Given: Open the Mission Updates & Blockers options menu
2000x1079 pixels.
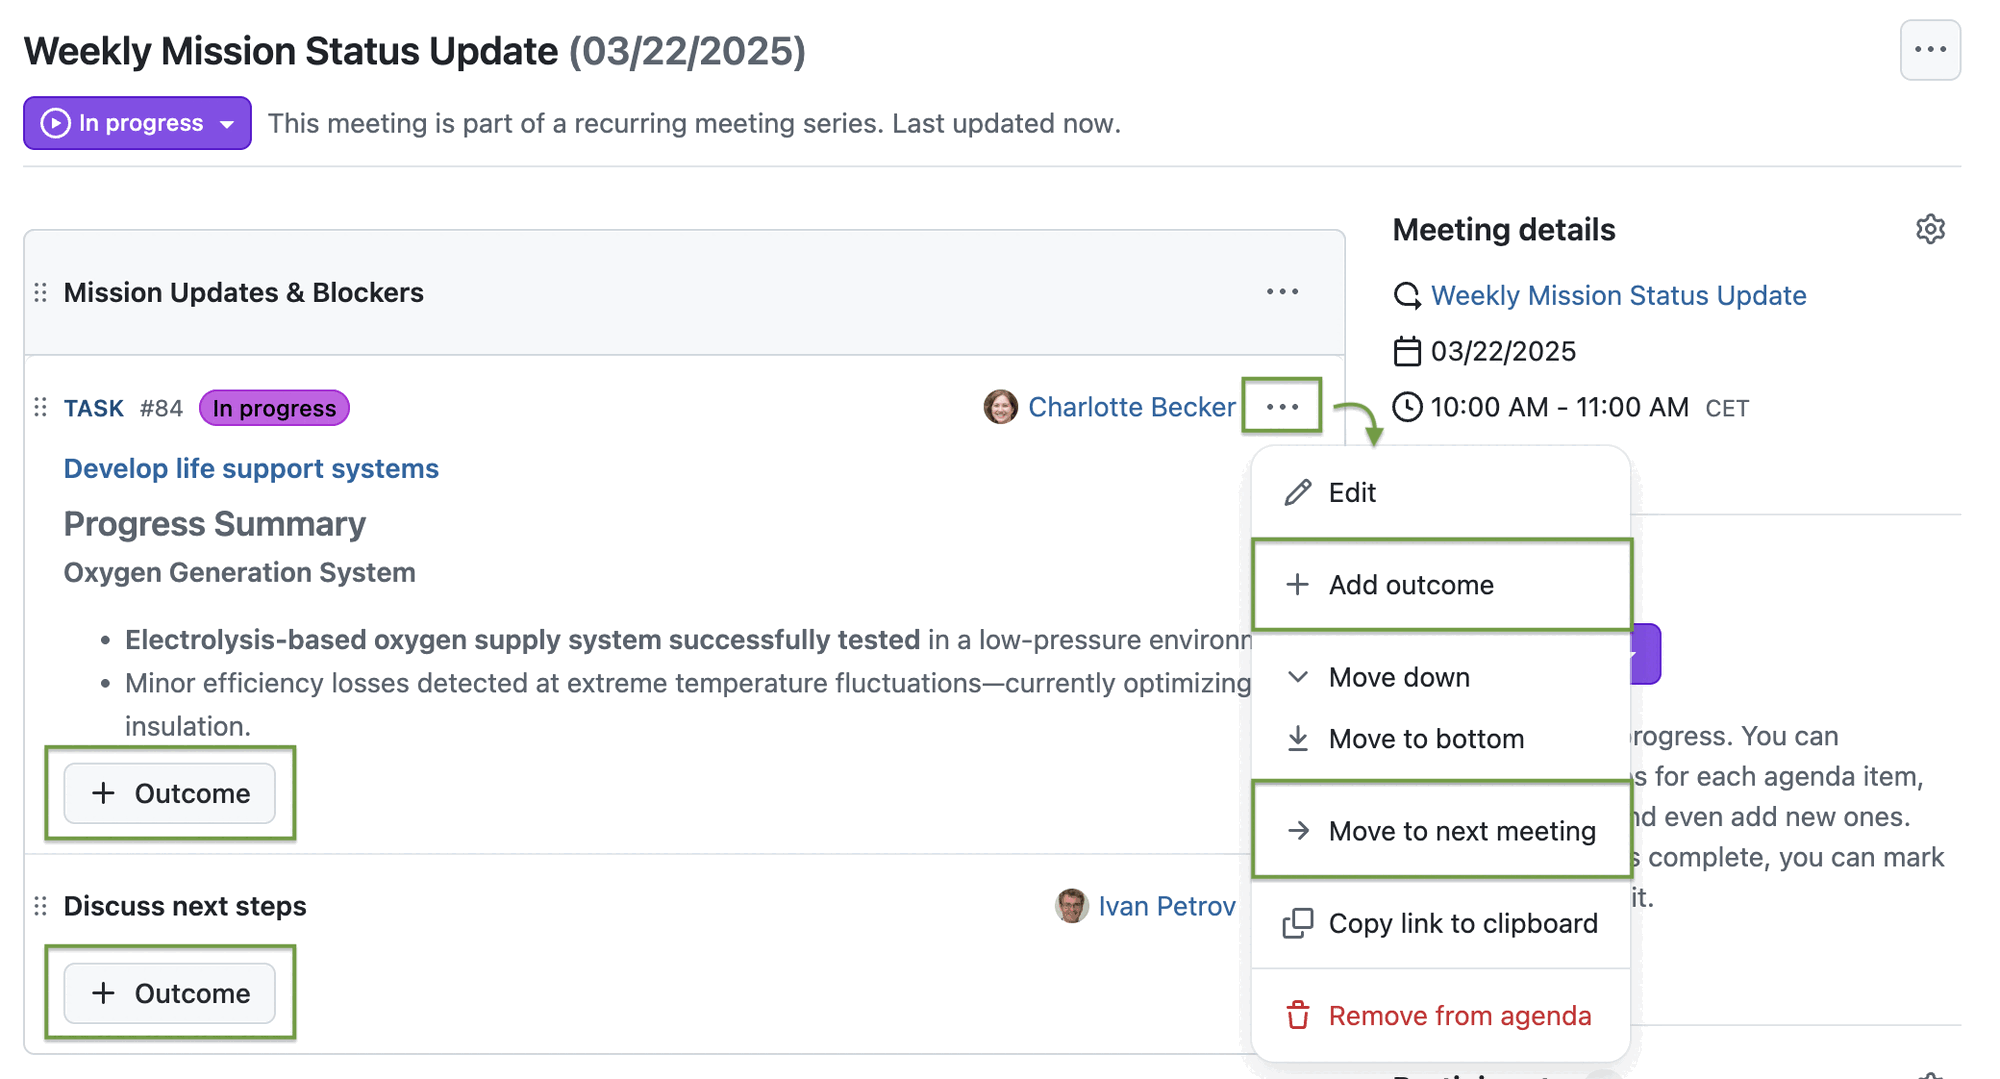Looking at the screenshot, I should 1283,292.
